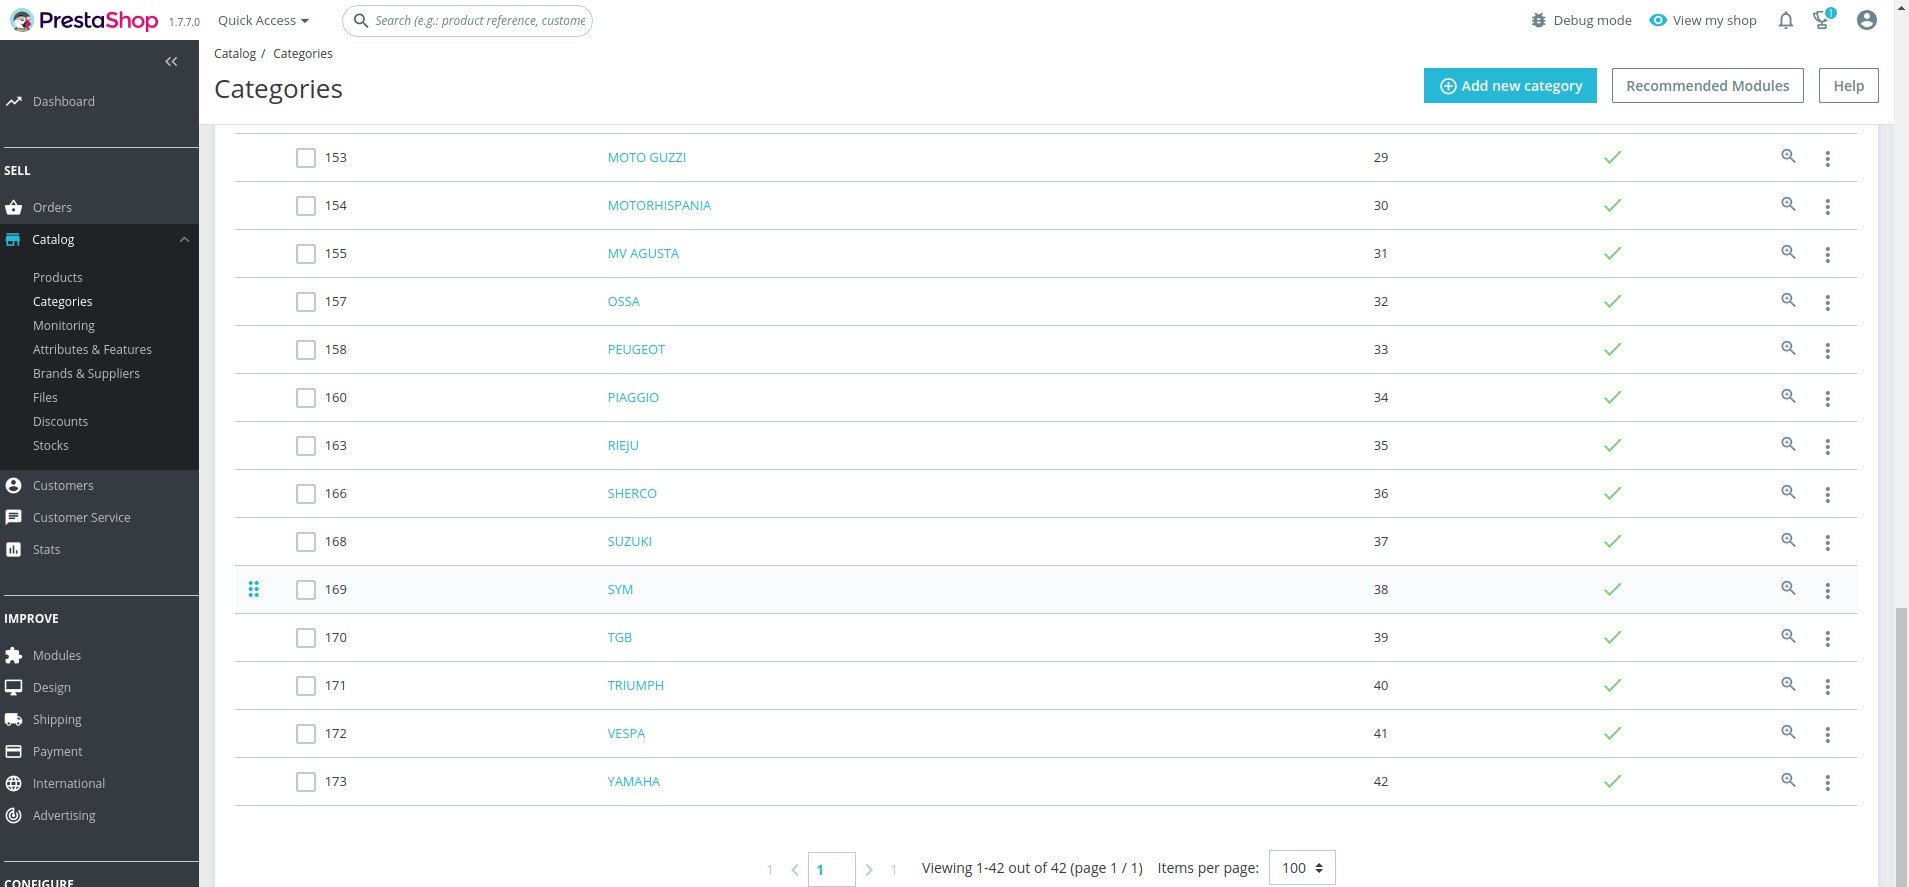The image size is (1909, 887).
Task: Open the YAMAHA category link
Action: coord(633,781)
